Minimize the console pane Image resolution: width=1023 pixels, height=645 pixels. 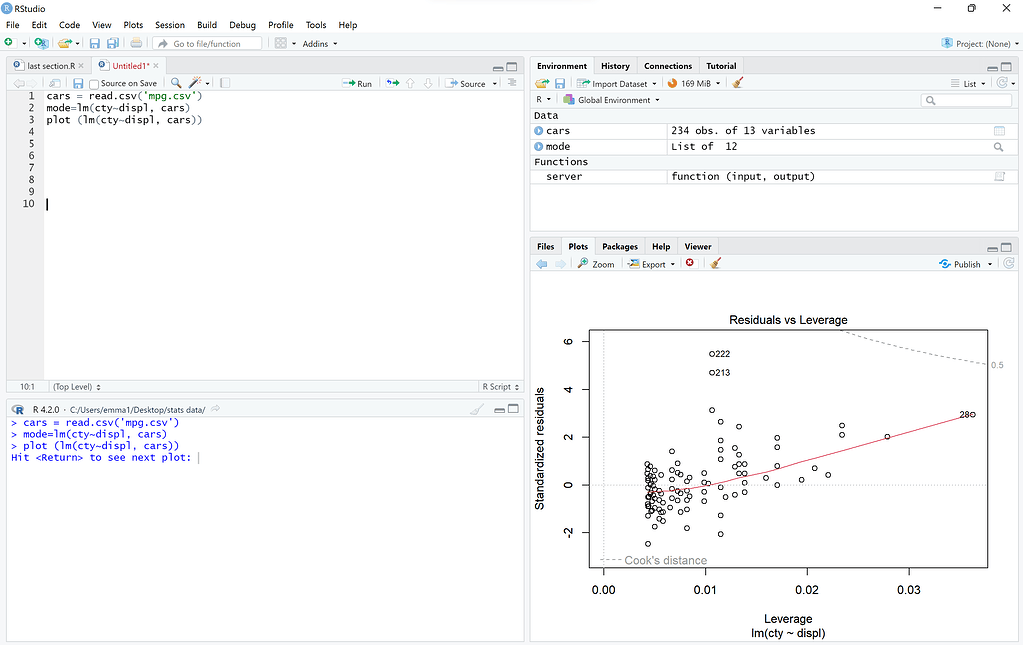pyautogui.click(x=499, y=410)
